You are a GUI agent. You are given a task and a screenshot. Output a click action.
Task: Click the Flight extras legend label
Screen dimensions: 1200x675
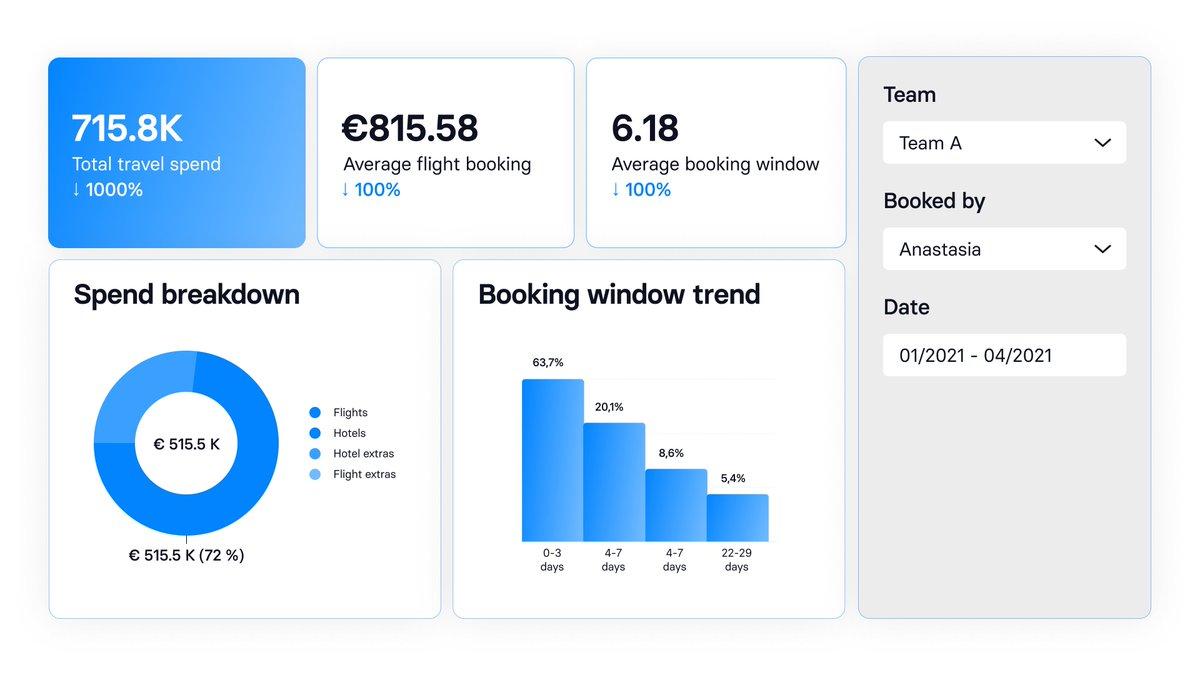365,474
